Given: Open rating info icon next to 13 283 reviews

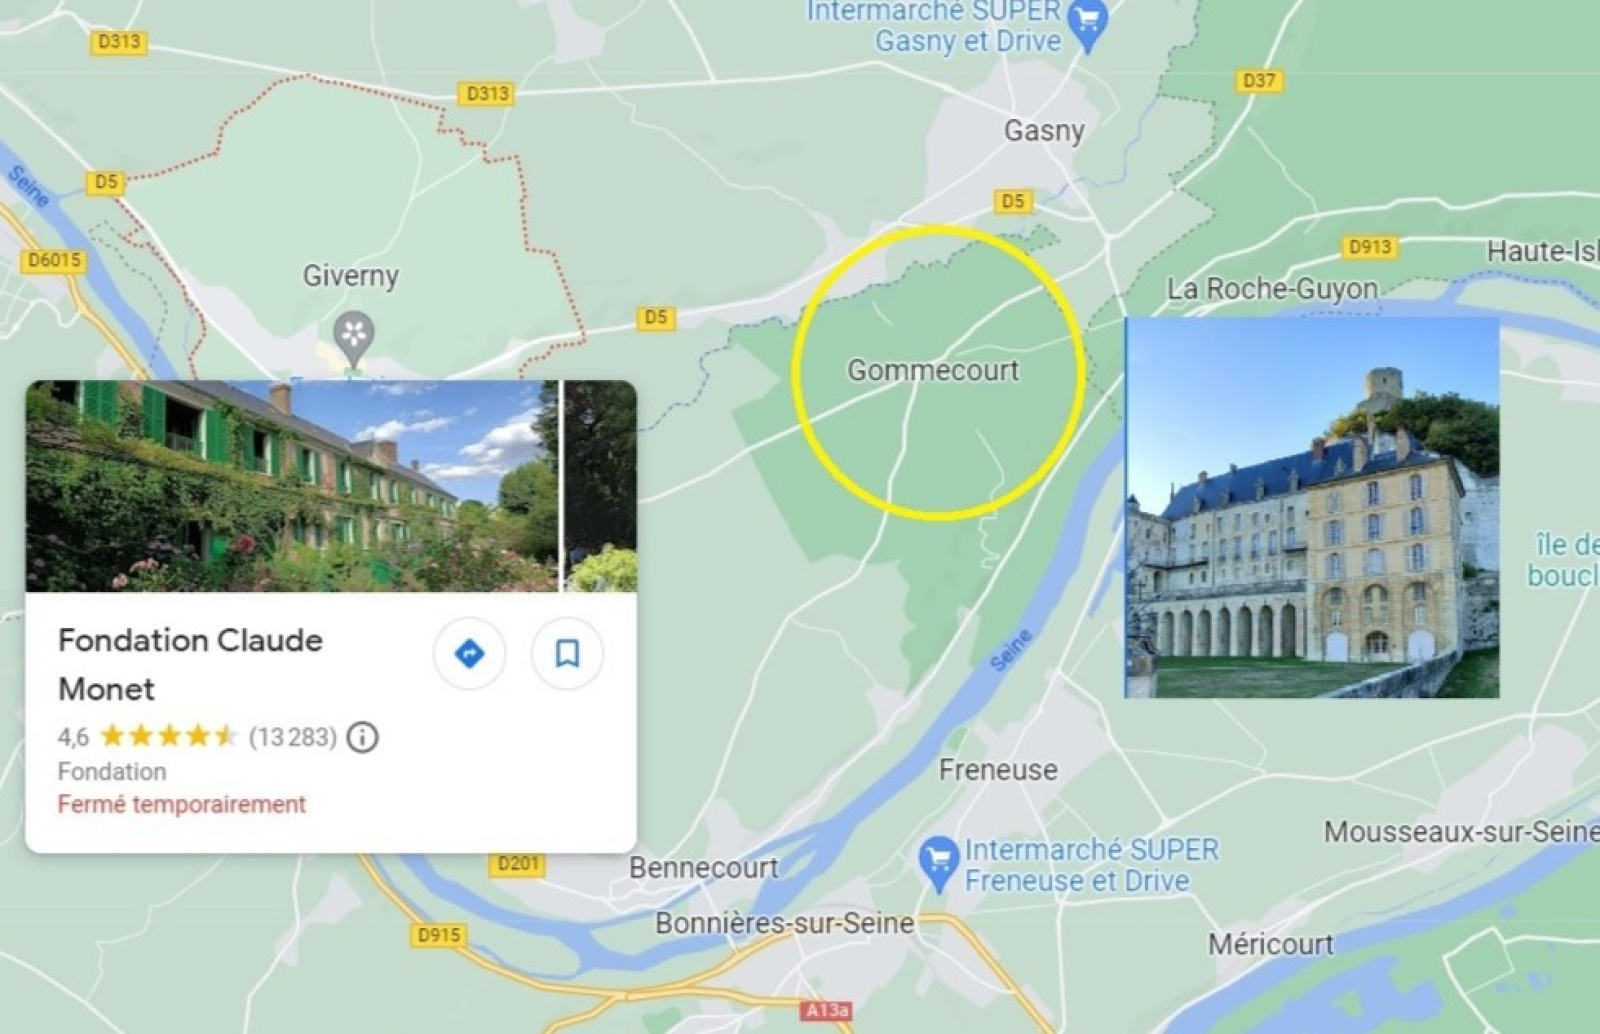Looking at the screenshot, I should pyautogui.click(x=362, y=737).
